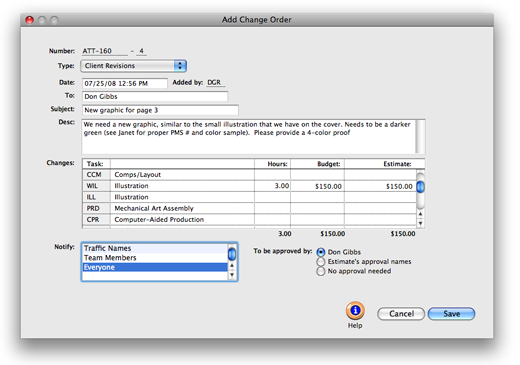Select Traffic Names in Notify list
The height and width of the screenshot is (365, 520).
point(155,248)
